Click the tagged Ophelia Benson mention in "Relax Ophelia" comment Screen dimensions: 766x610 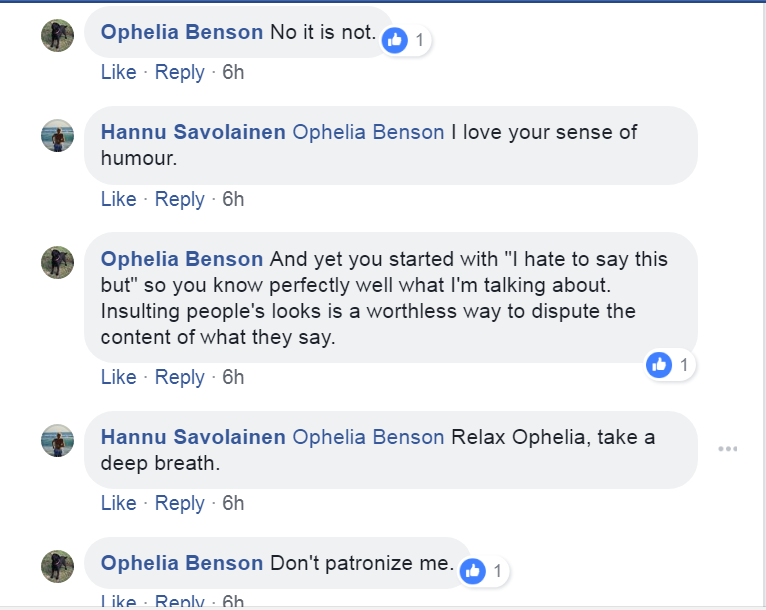point(368,436)
